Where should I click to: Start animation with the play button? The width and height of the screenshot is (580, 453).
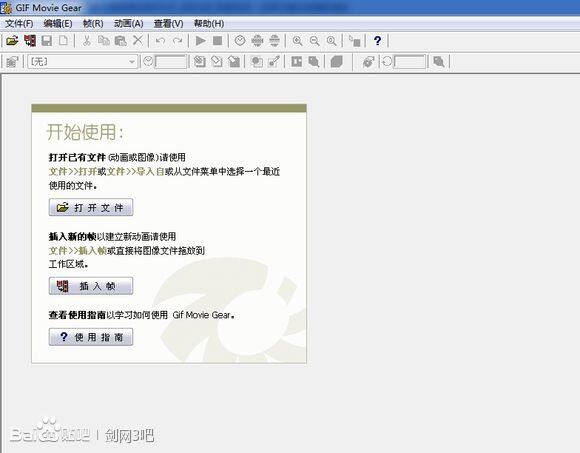click(x=200, y=40)
